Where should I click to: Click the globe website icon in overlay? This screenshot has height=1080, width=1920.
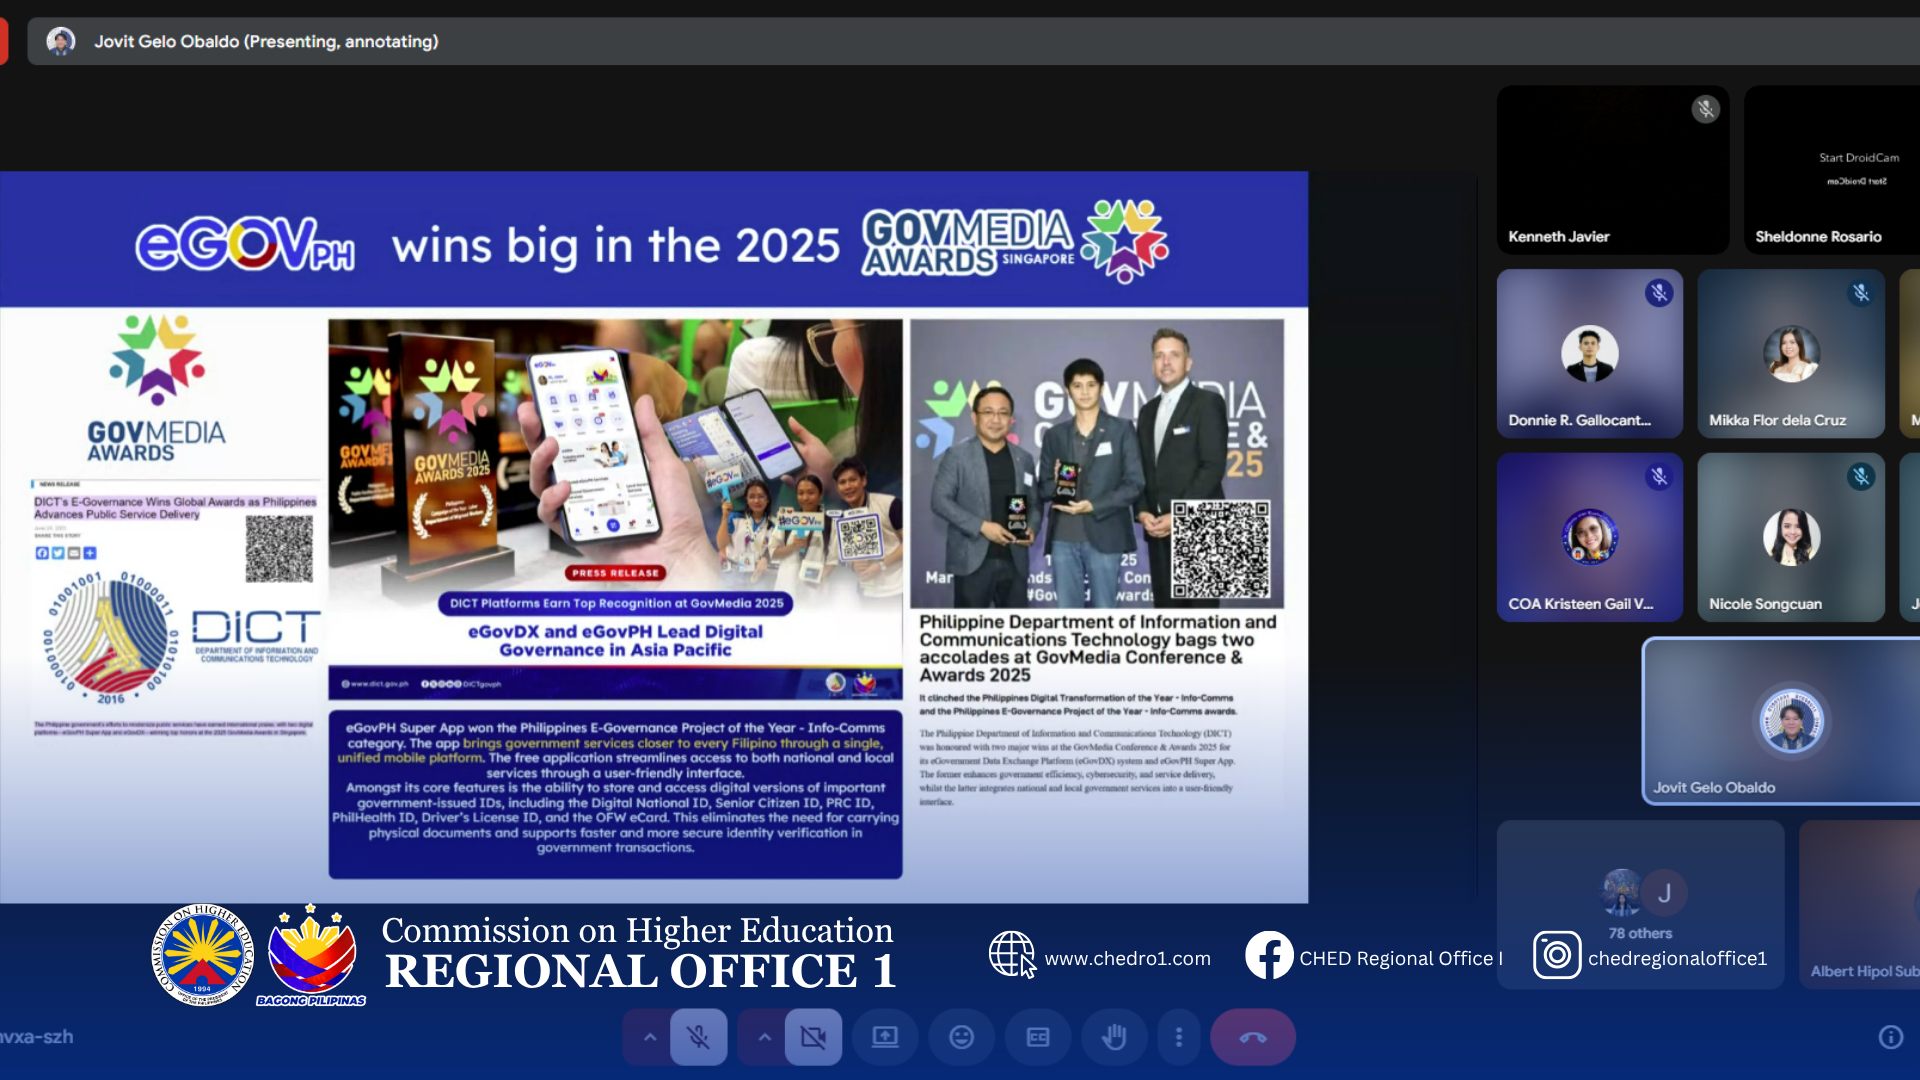point(1012,955)
